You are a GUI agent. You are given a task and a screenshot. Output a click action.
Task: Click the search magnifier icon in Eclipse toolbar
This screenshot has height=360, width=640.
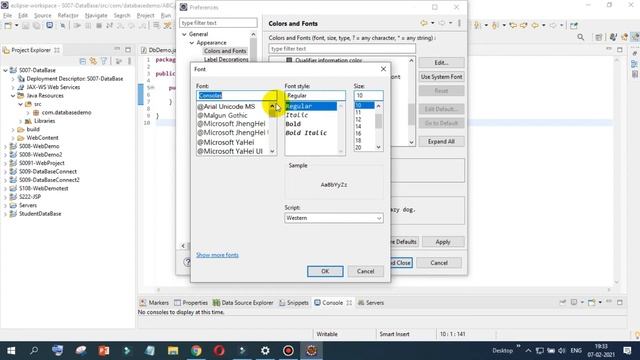tap(580, 38)
